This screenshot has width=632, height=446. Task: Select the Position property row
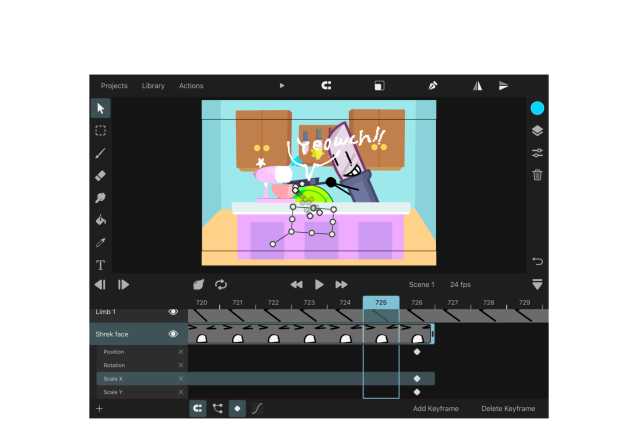[x=142, y=352]
